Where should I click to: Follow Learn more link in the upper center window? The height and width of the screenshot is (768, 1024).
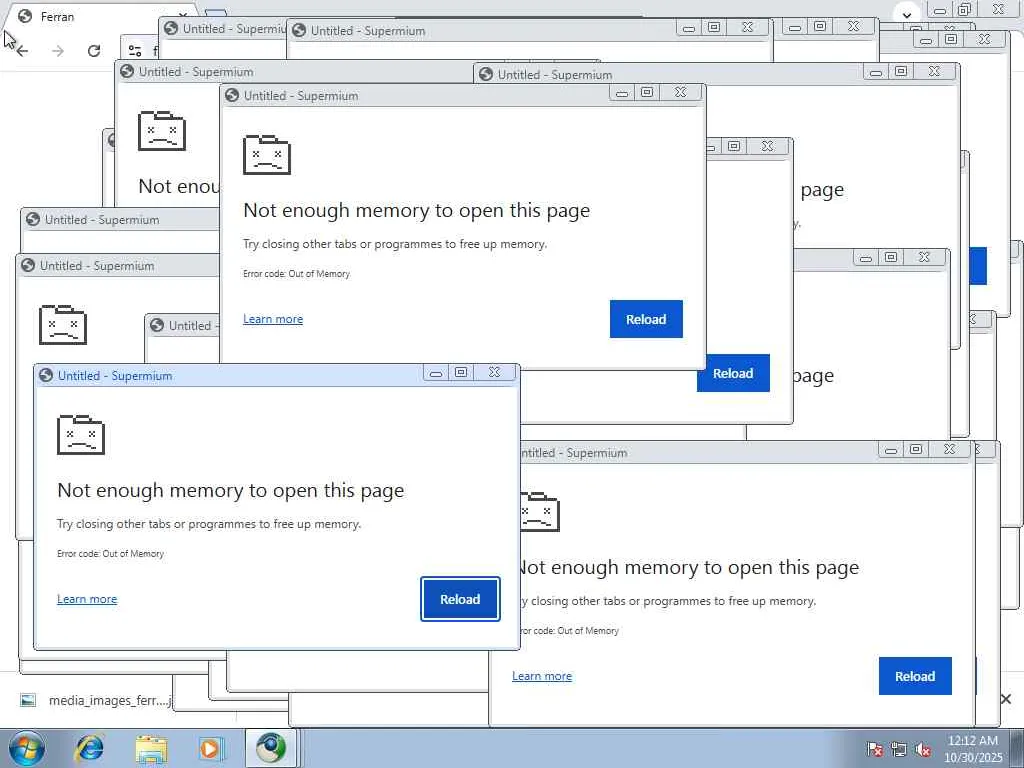(273, 319)
